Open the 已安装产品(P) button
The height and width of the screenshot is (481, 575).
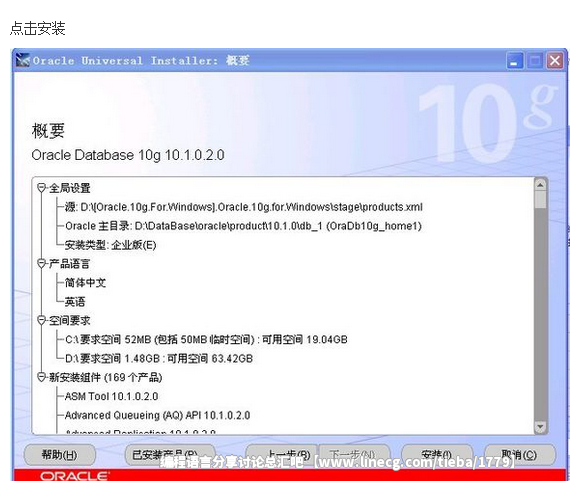(169, 455)
